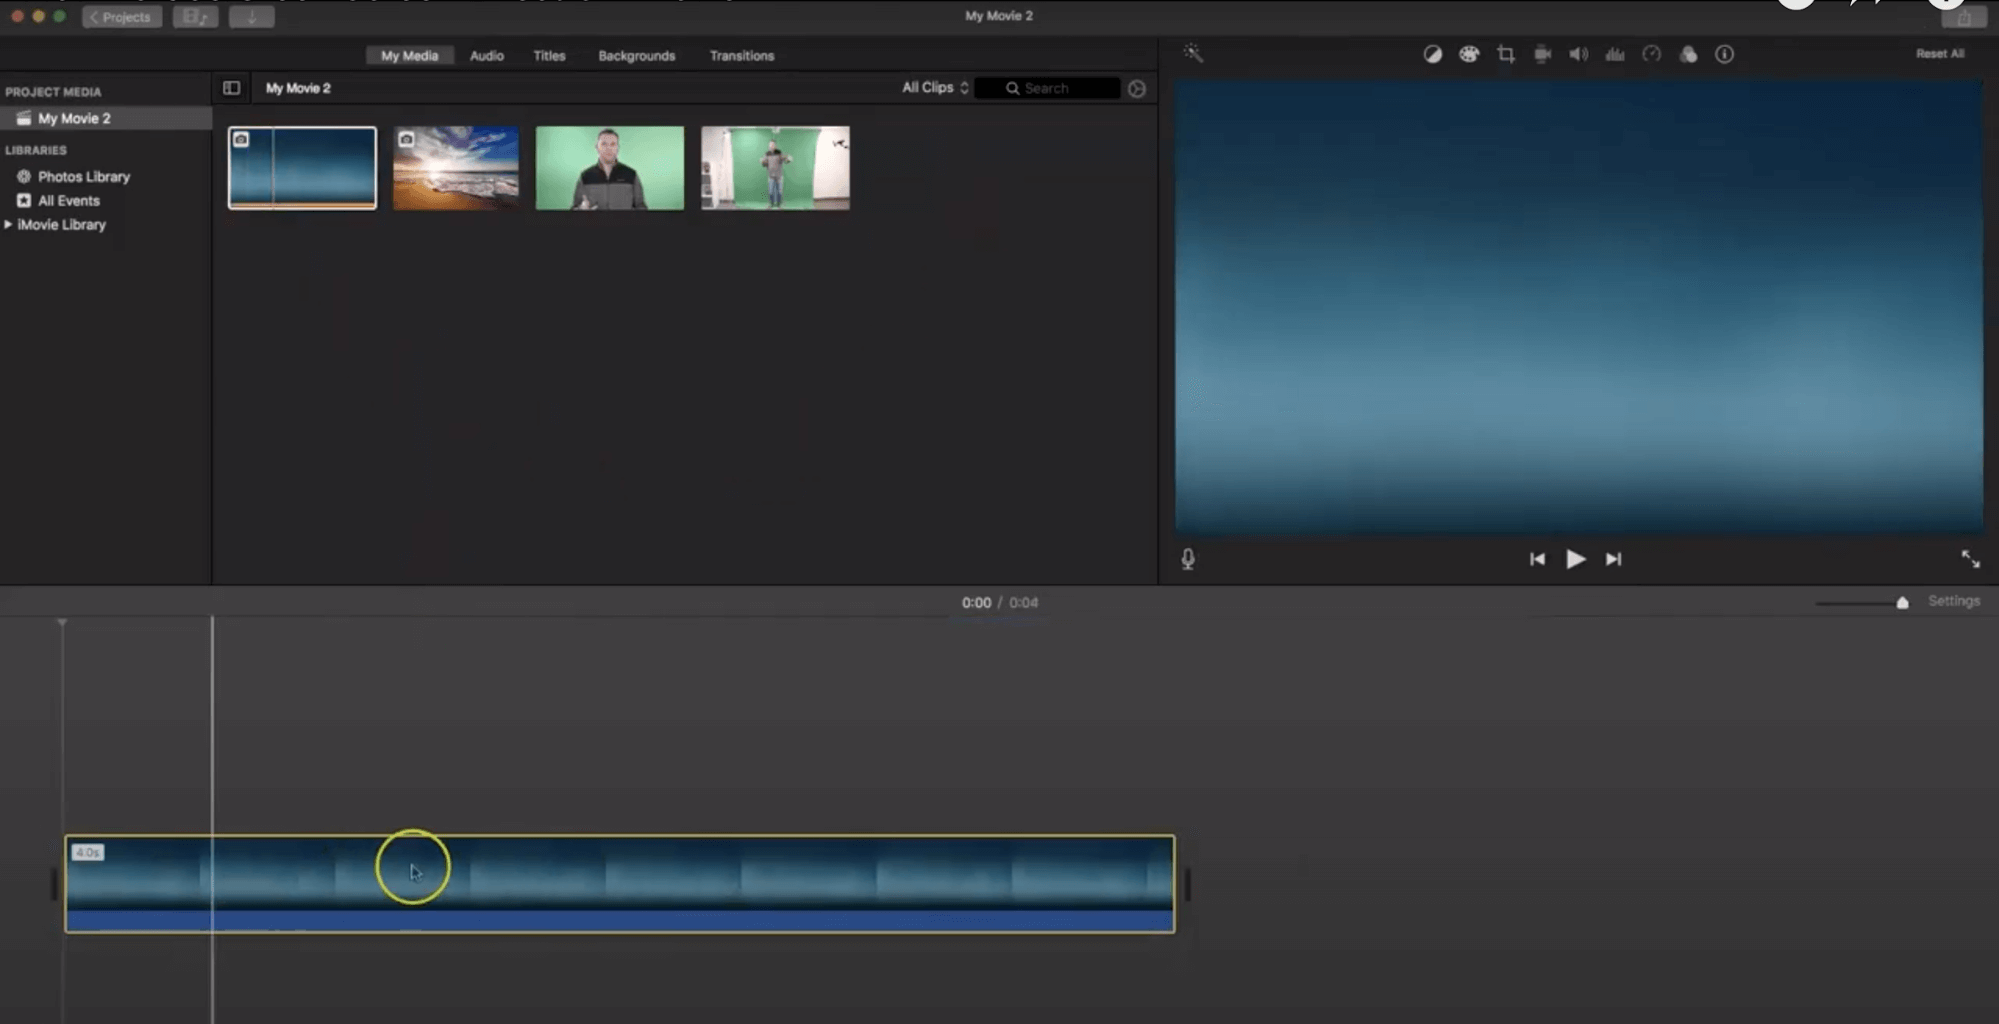The image size is (1999, 1024).
Task: Click the clip Information icon
Action: point(1723,54)
